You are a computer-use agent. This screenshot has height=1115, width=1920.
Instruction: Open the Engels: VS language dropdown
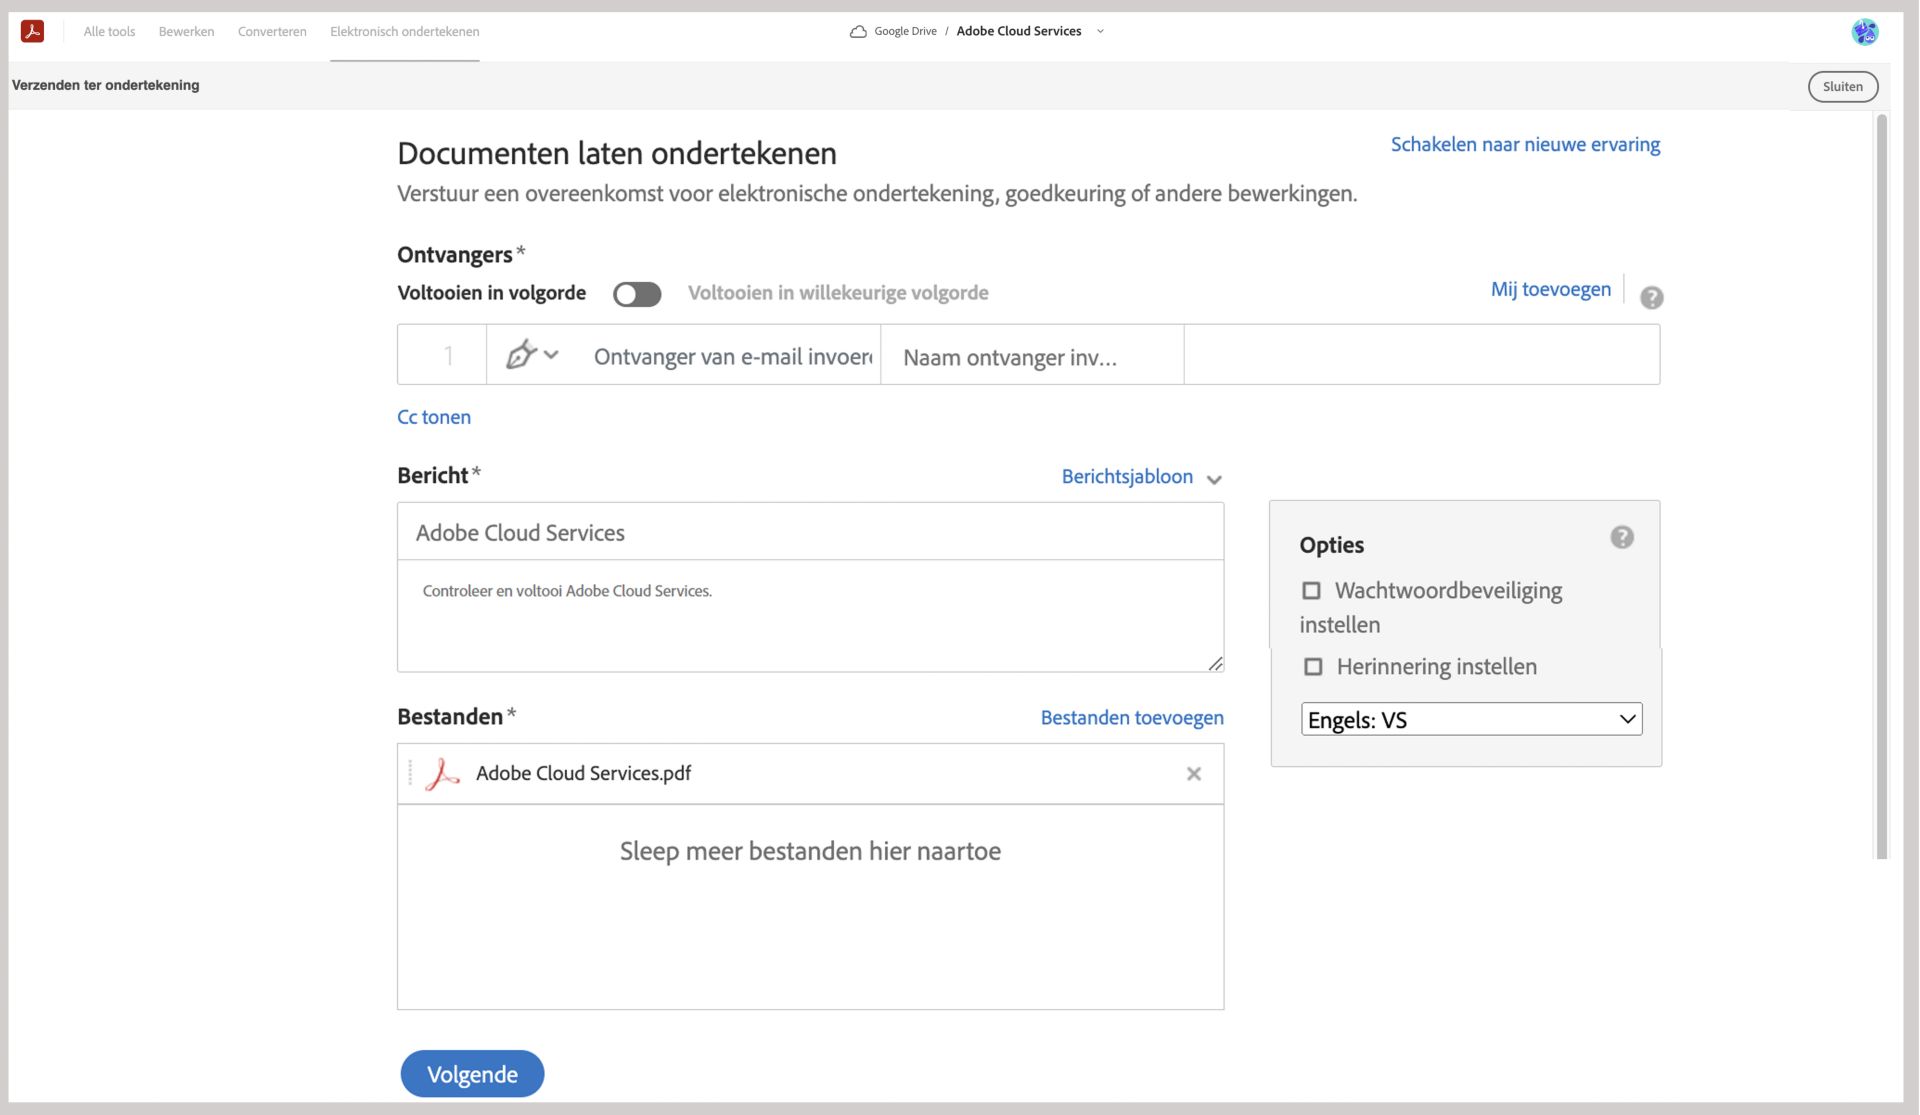pyautogui.click(x=1468, y=718)
